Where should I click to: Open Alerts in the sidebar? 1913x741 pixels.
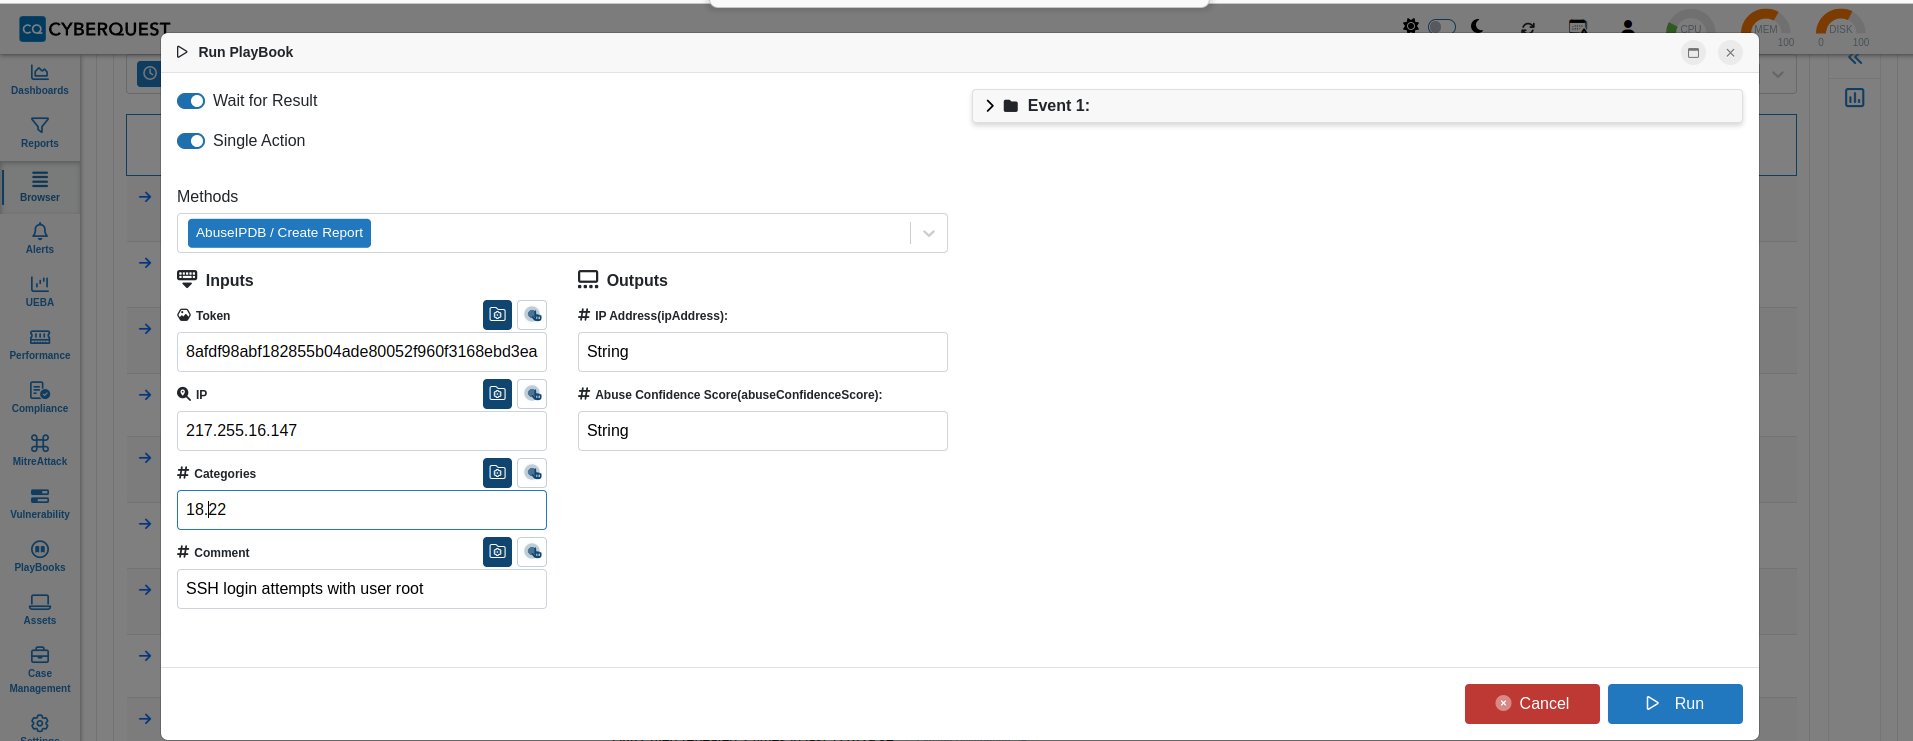[x=40, y=239]
